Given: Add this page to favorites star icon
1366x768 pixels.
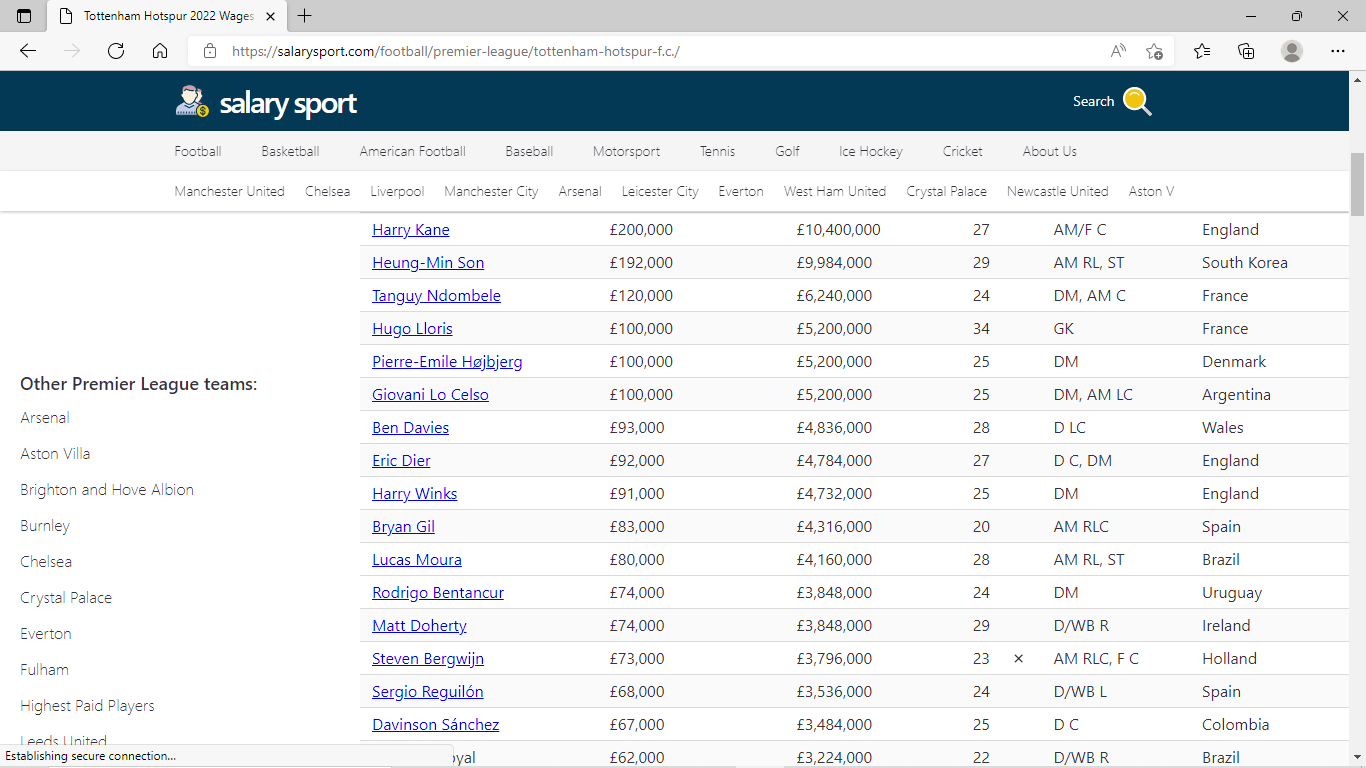Looking at the screenshot, I should tap(1154, 51).
